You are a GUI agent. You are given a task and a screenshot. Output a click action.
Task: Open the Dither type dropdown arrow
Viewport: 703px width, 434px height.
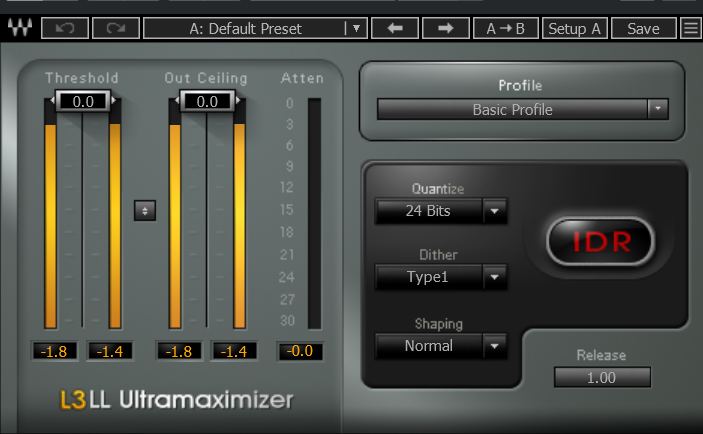point(495,277)
